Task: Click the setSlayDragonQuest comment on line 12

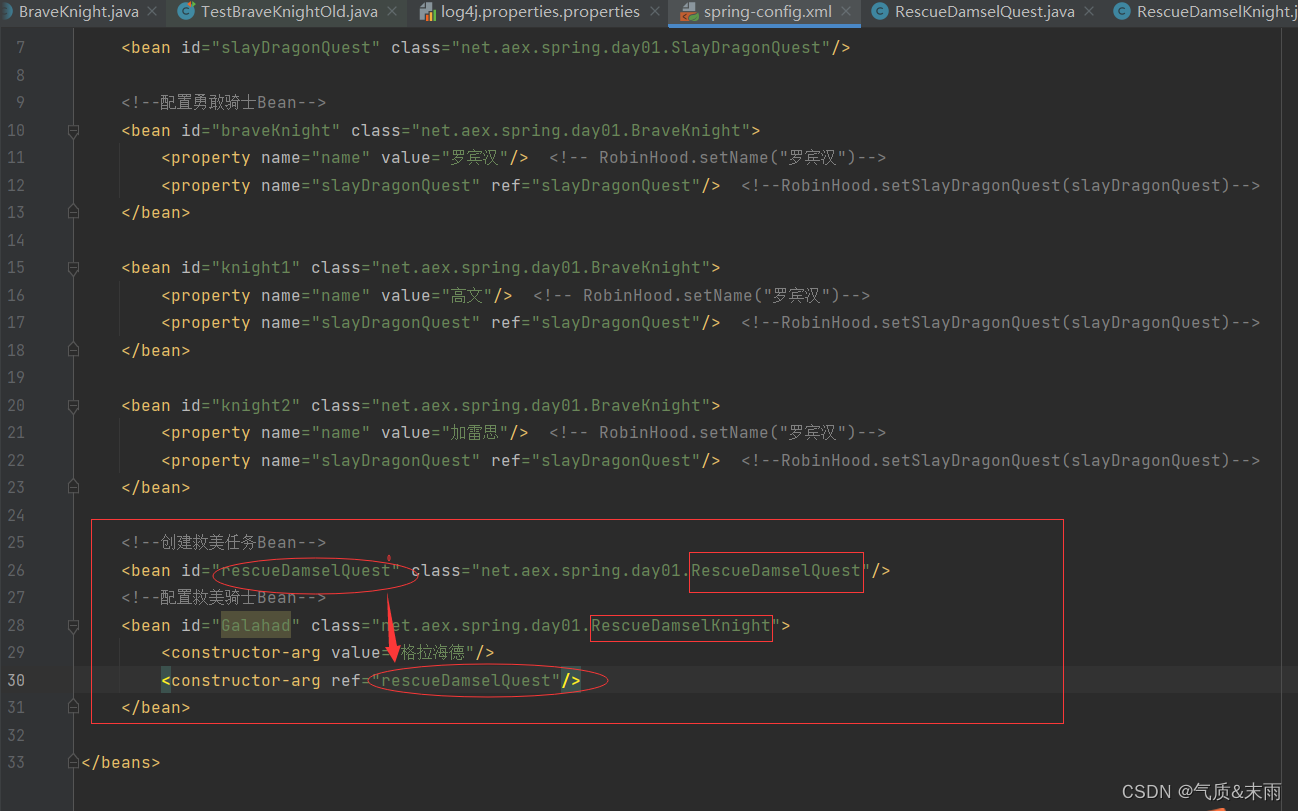Action: (1000, 185)
